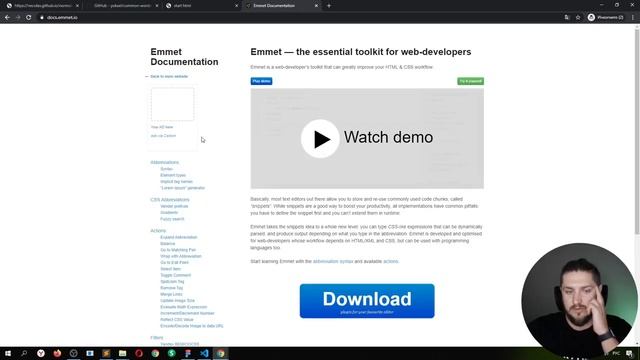Open Go to Matching Pair link
Viewport: 640px width, 360px height.
click(x=178, y=250)
